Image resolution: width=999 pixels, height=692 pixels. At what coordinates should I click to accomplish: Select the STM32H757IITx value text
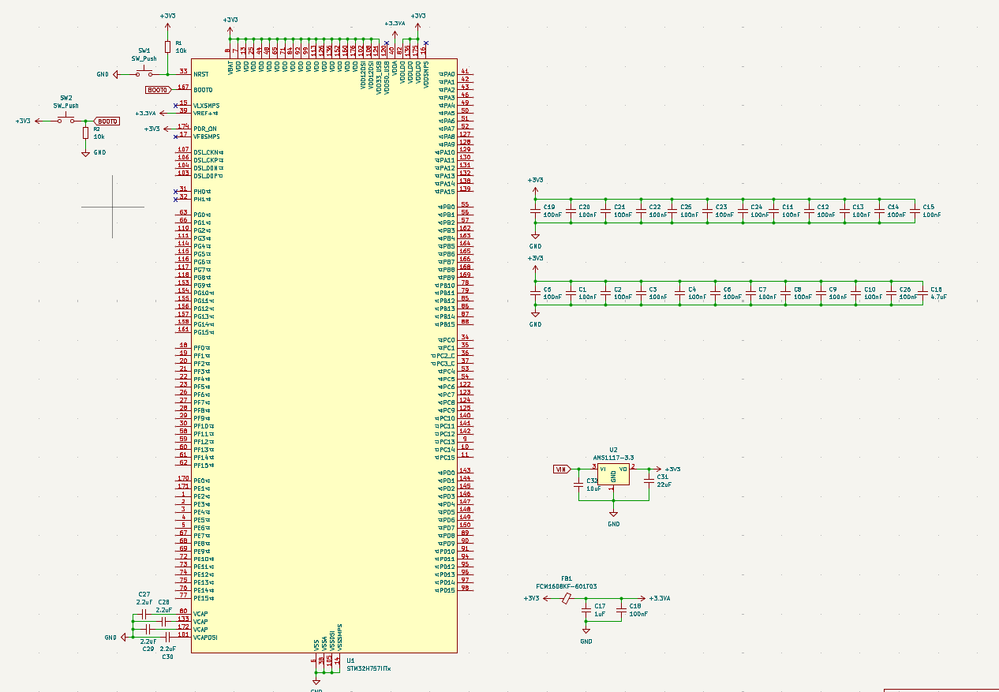point(369,669)
